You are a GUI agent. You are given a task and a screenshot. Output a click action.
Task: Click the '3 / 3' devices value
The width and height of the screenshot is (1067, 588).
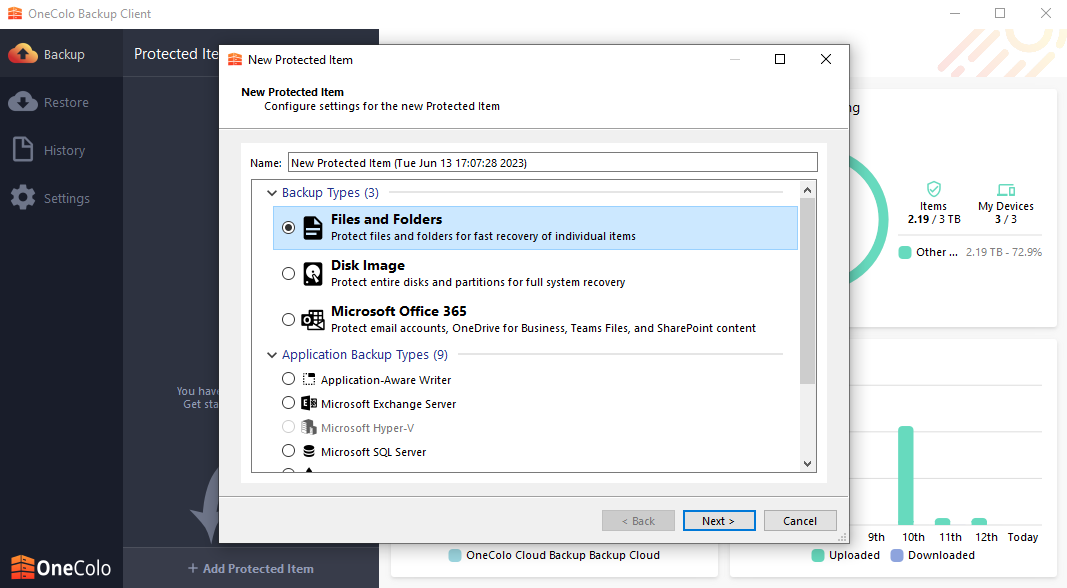click(1006, 219)
